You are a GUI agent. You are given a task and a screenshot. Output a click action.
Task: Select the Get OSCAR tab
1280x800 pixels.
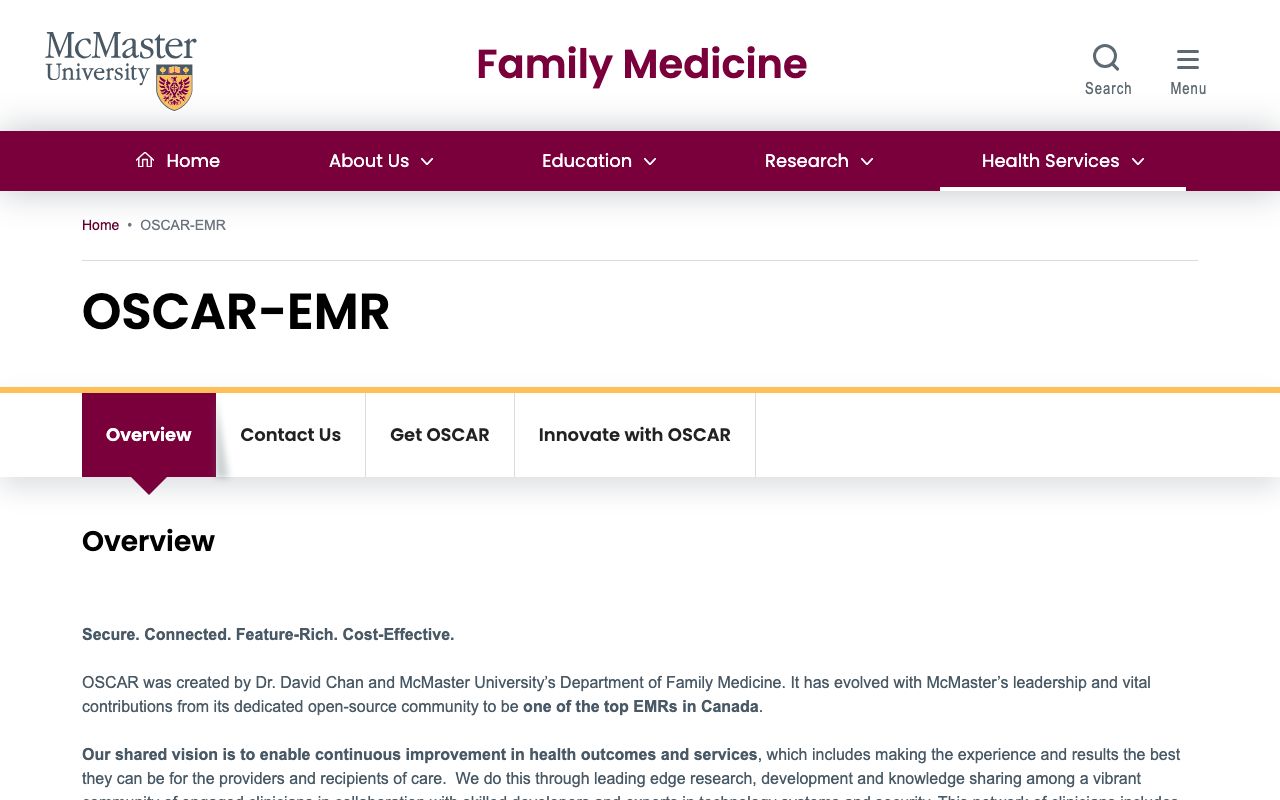point(439,435)
